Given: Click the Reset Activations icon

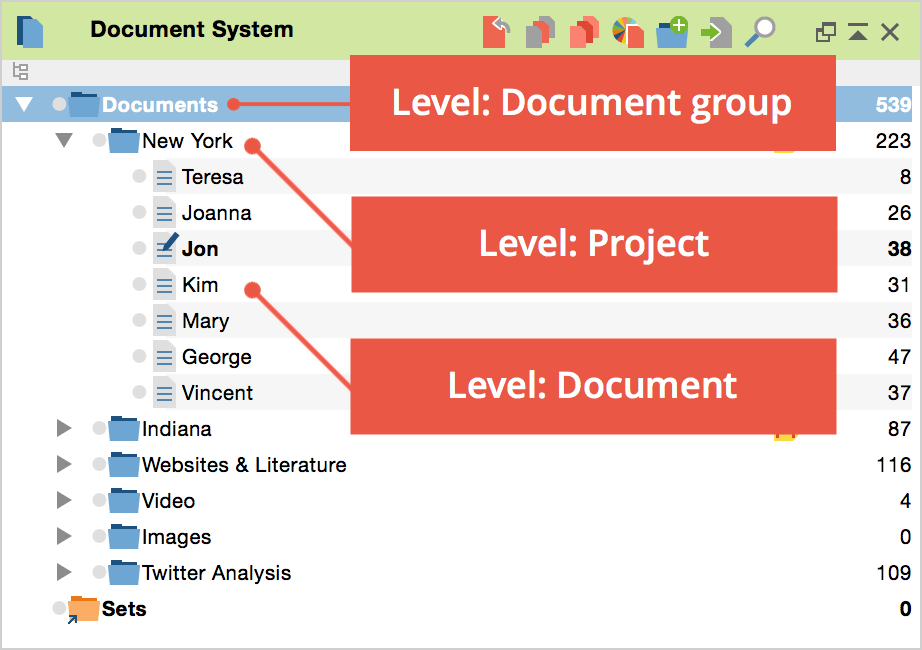Looking at the screenshot, I should point(496,32).
